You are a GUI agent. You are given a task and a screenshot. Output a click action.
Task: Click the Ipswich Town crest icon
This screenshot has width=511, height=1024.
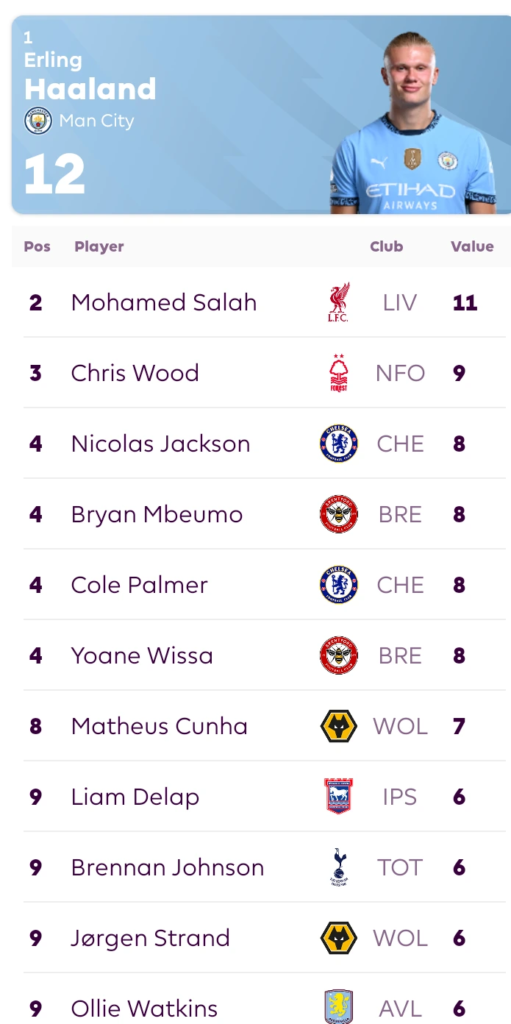click(x=338, y=796)
